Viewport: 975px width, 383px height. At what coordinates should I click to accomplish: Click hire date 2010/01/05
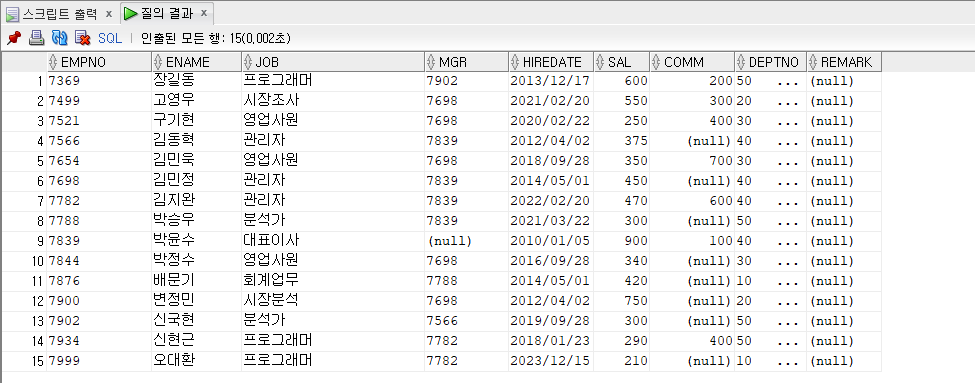[550, 241]
